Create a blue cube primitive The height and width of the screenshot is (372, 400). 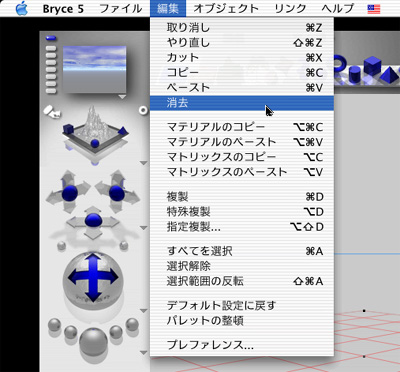[x=372, y=66]
